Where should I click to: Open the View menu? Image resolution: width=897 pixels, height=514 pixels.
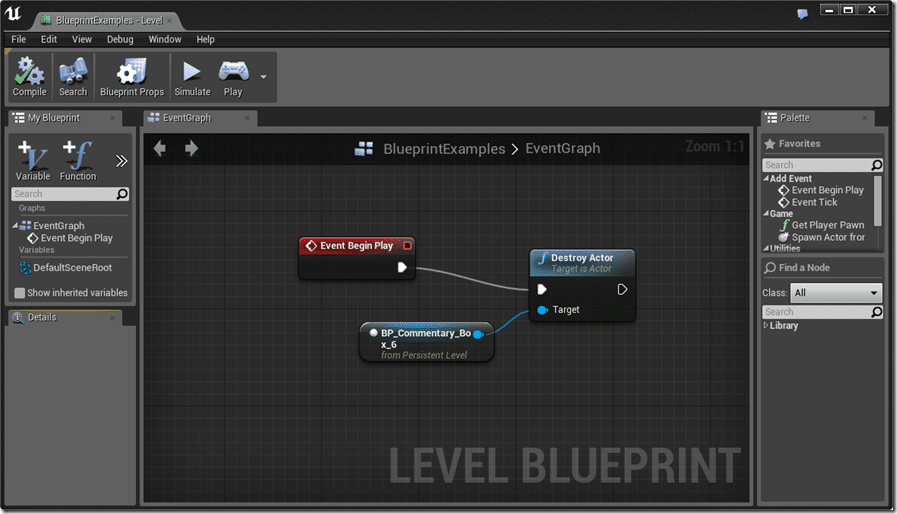82,39
